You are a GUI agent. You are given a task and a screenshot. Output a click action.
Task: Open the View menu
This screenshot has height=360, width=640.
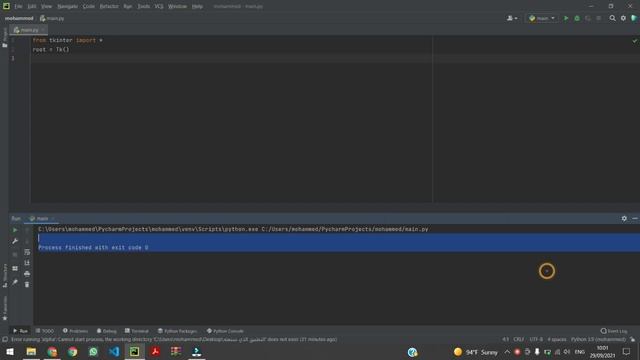47,7
